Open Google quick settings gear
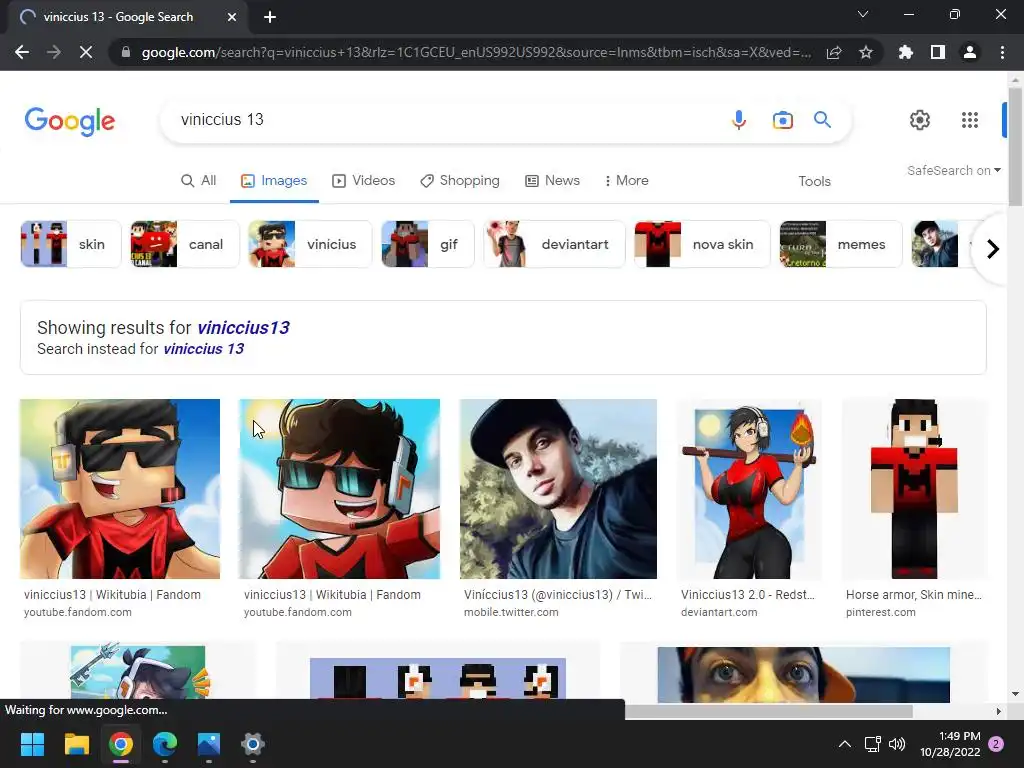Screen dimensions: 1024x768 pyautogui.click(x=920, y=120)
